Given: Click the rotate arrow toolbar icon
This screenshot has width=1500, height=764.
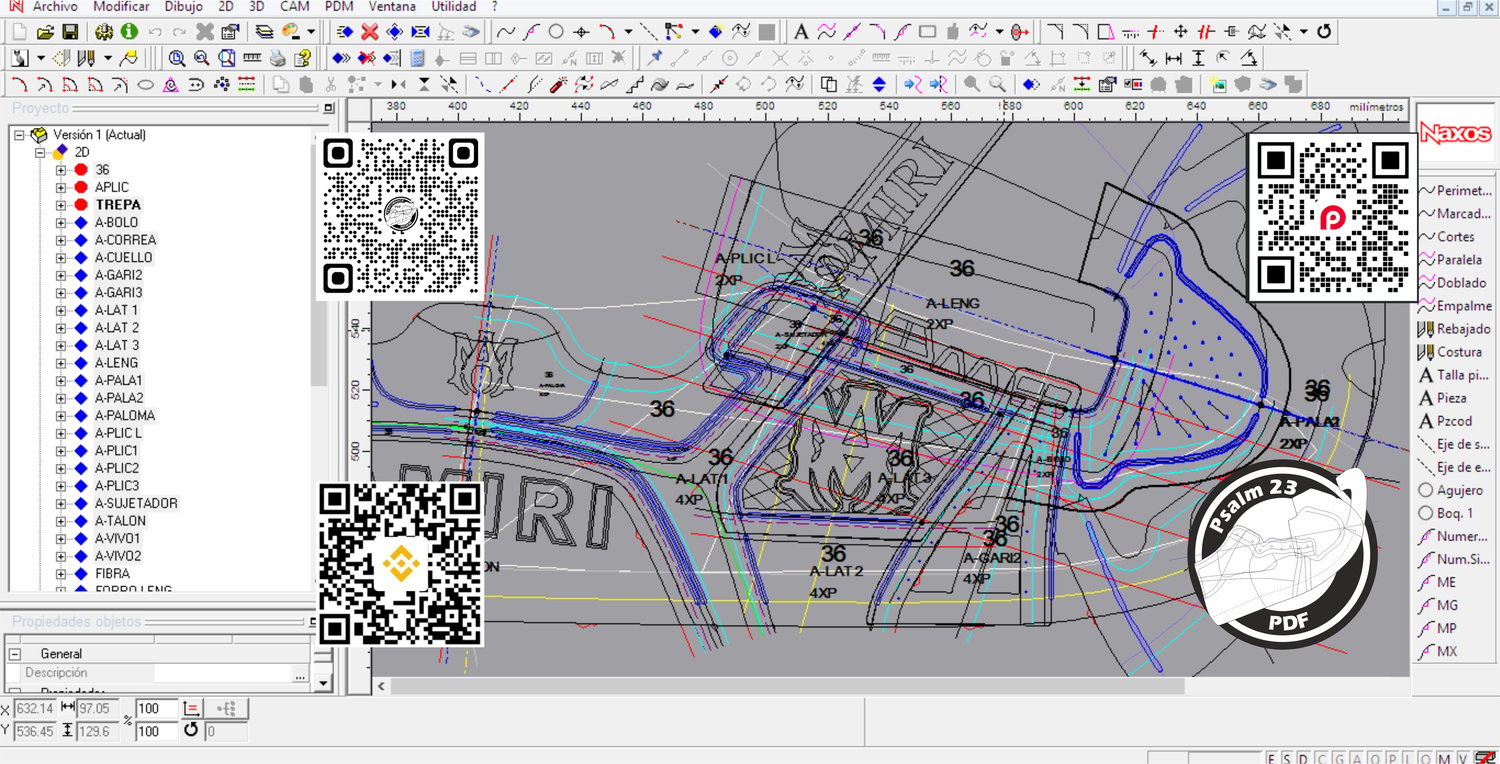Looking at the screenshot, I should [x=1324, y=32].
